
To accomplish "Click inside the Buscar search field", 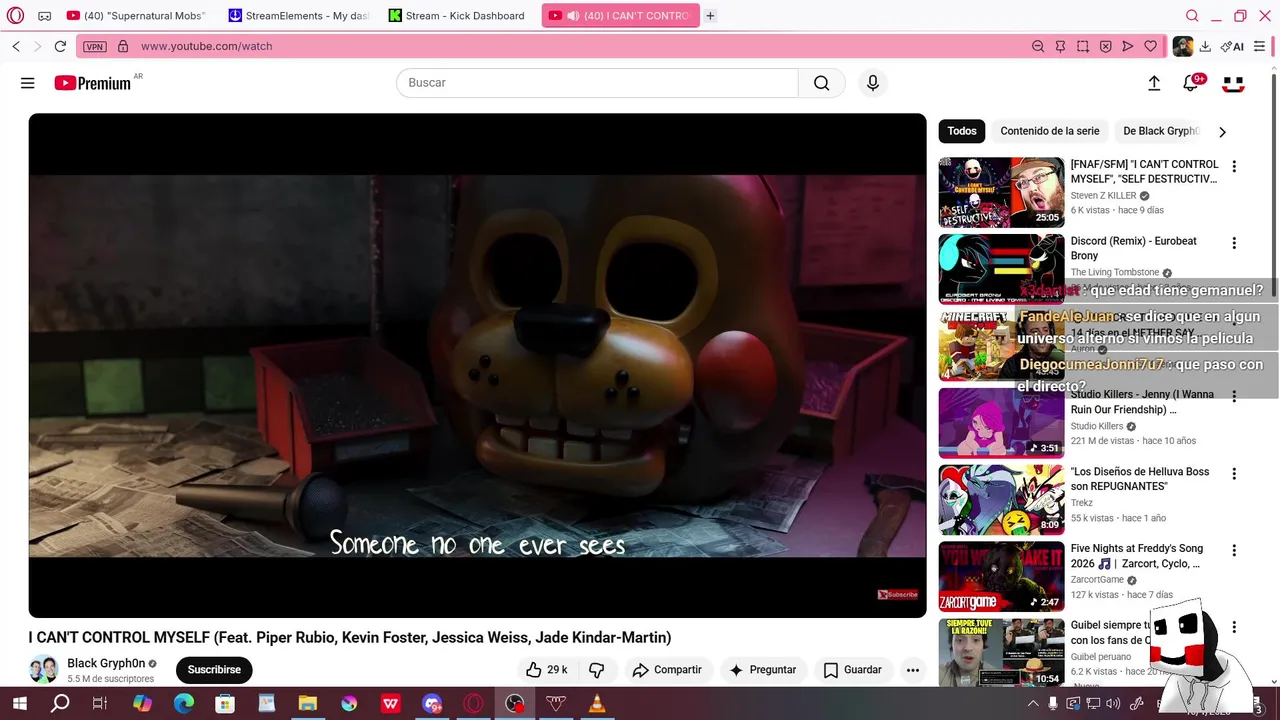I will click(597, 83).
